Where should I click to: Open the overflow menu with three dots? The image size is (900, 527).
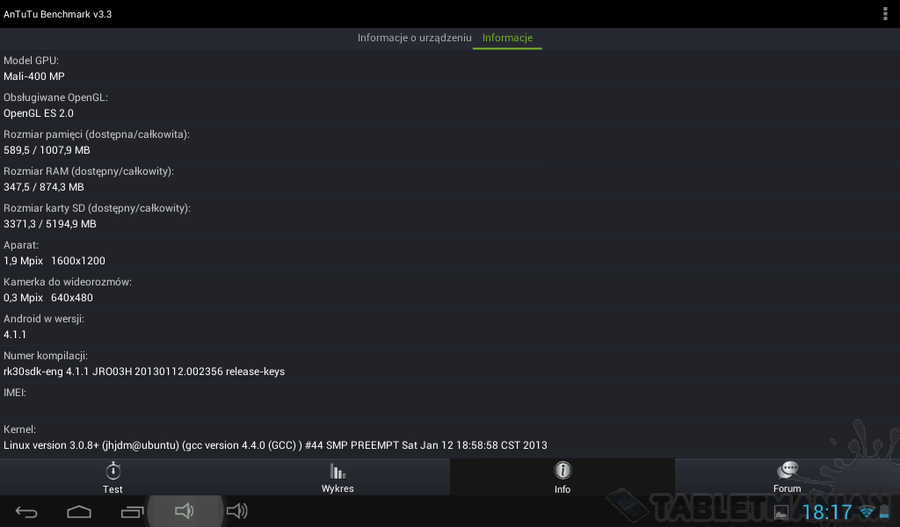coord(885,14)
